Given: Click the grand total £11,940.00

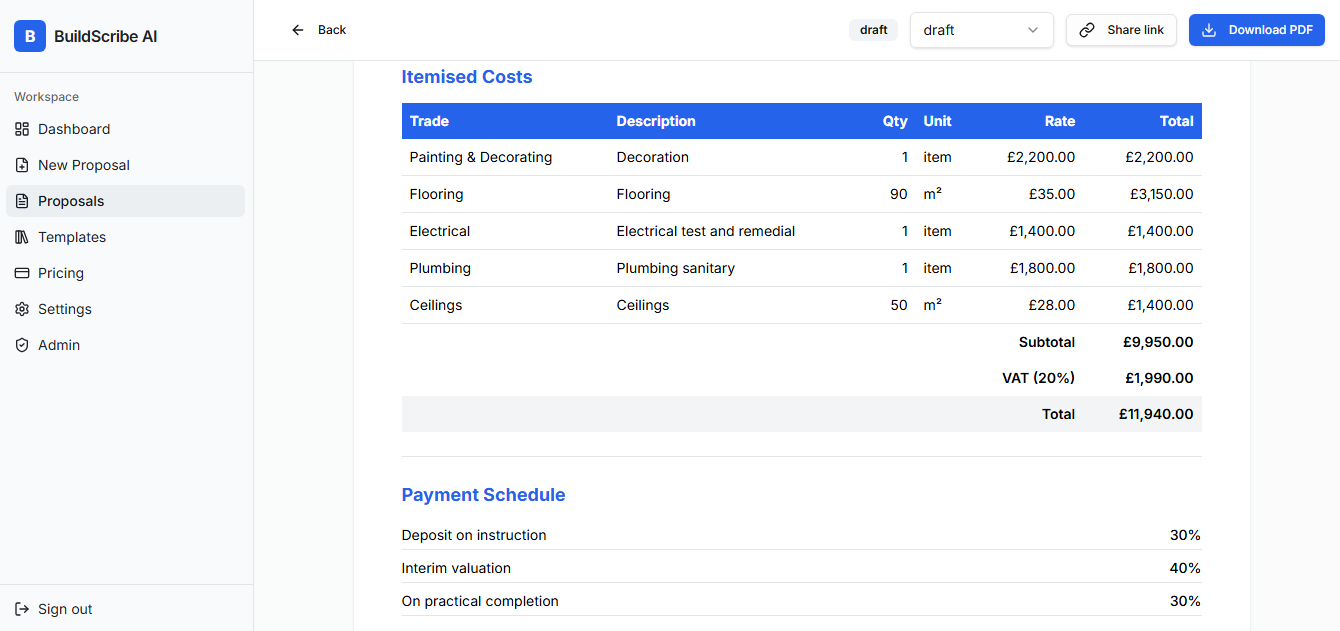Looking at the screenshot, I should (x=1156, y=414).
